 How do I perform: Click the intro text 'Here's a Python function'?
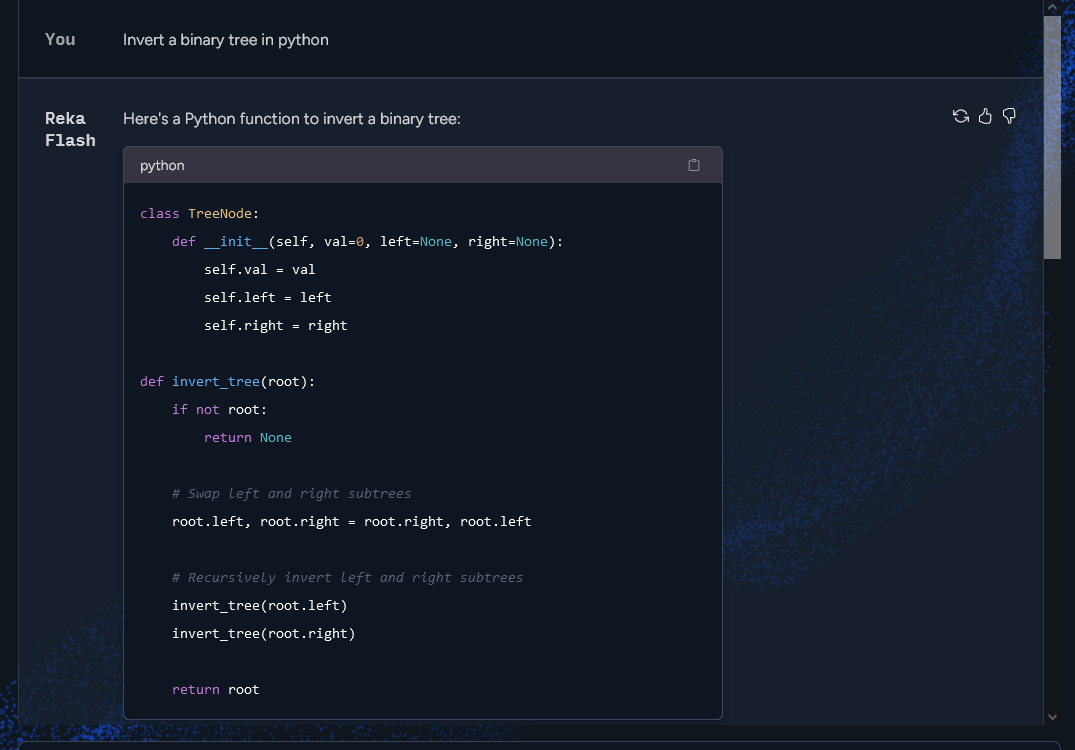[x=291, y=119]
